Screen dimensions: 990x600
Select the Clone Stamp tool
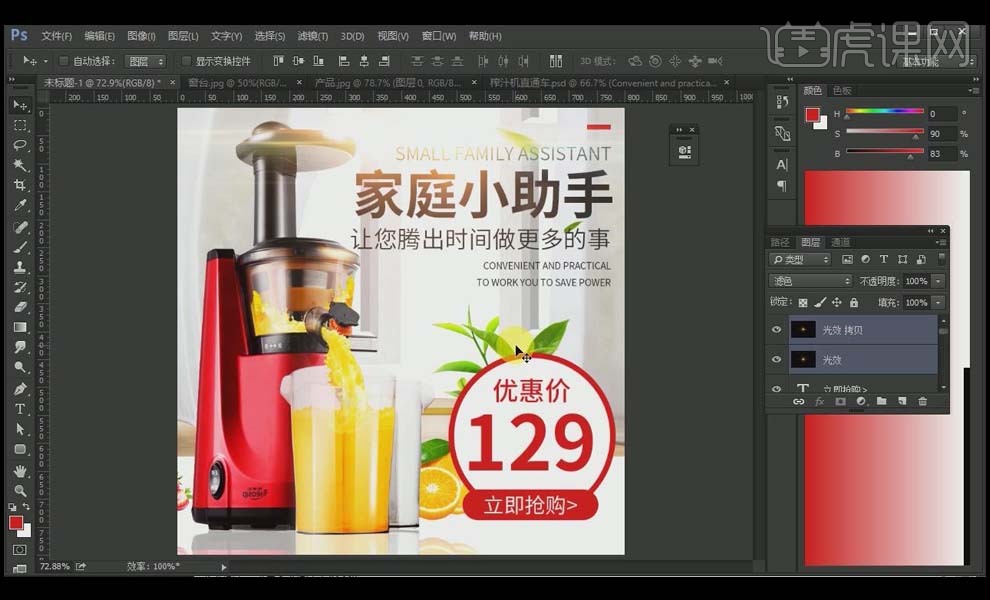(x=20, y=267)
